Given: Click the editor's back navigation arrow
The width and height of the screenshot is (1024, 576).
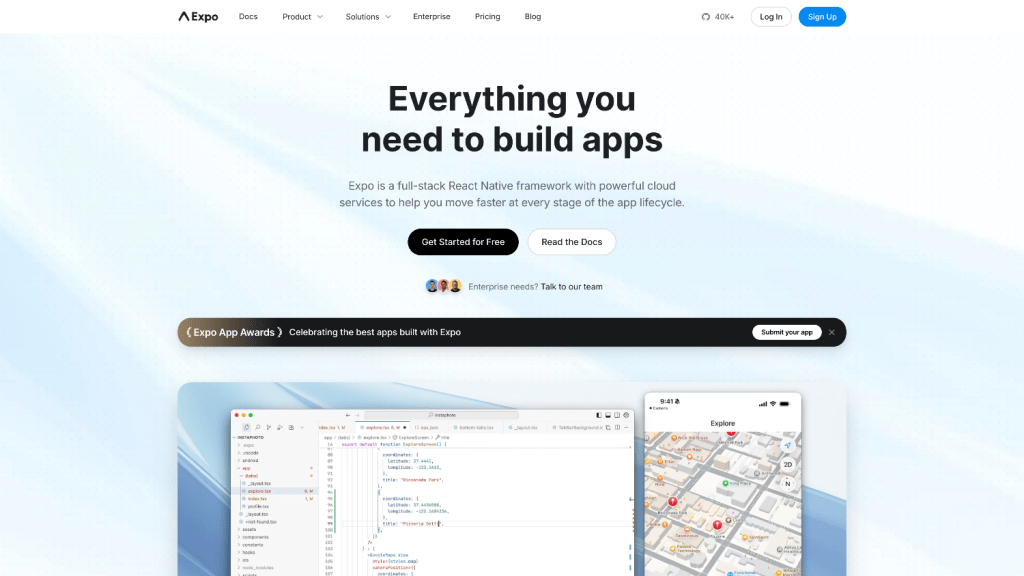Looking at the screenshot, I should 348,415.
